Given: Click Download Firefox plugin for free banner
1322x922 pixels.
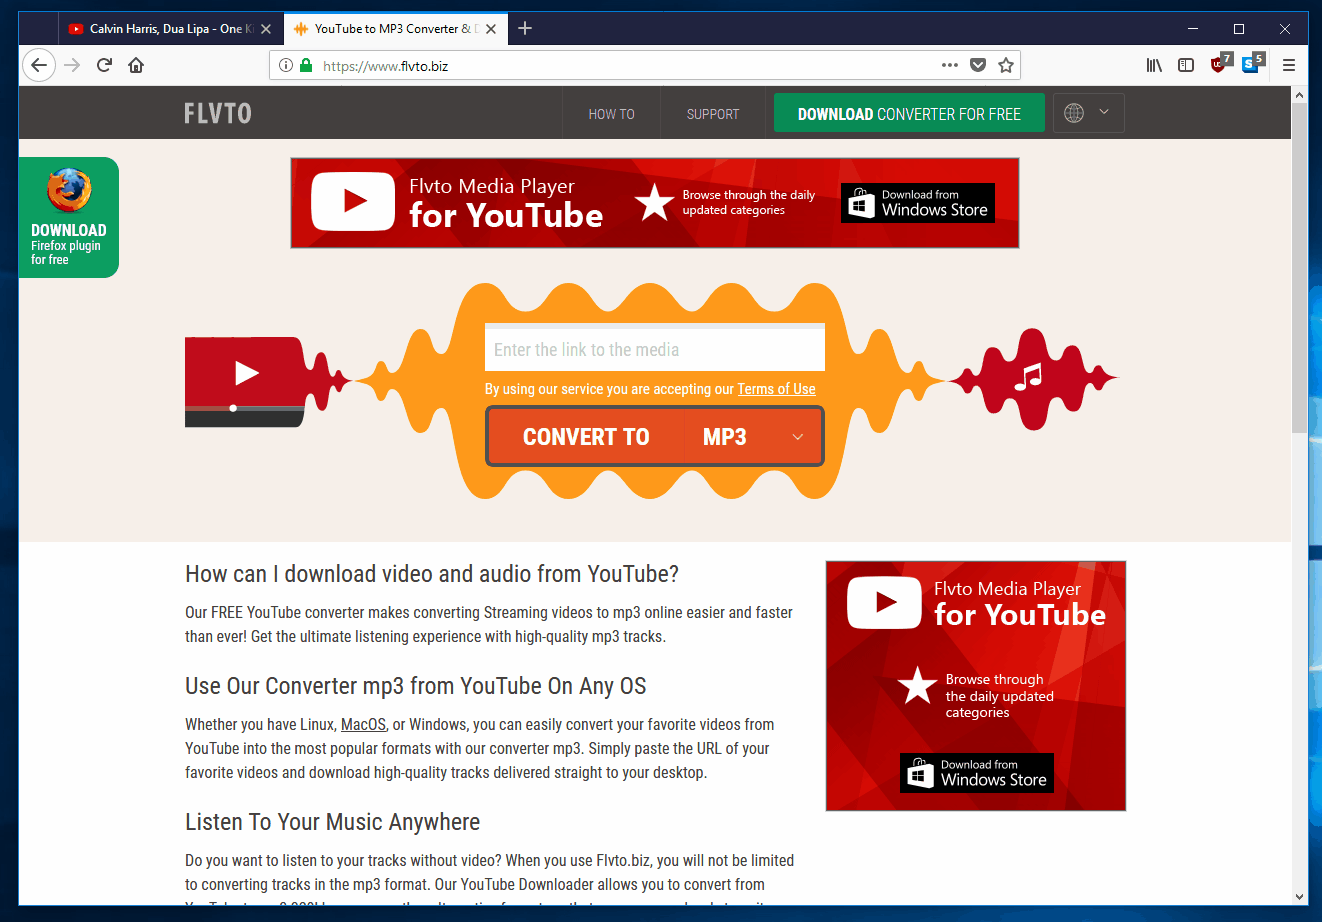Looking at the screenshot, I should tap(68, 217).
